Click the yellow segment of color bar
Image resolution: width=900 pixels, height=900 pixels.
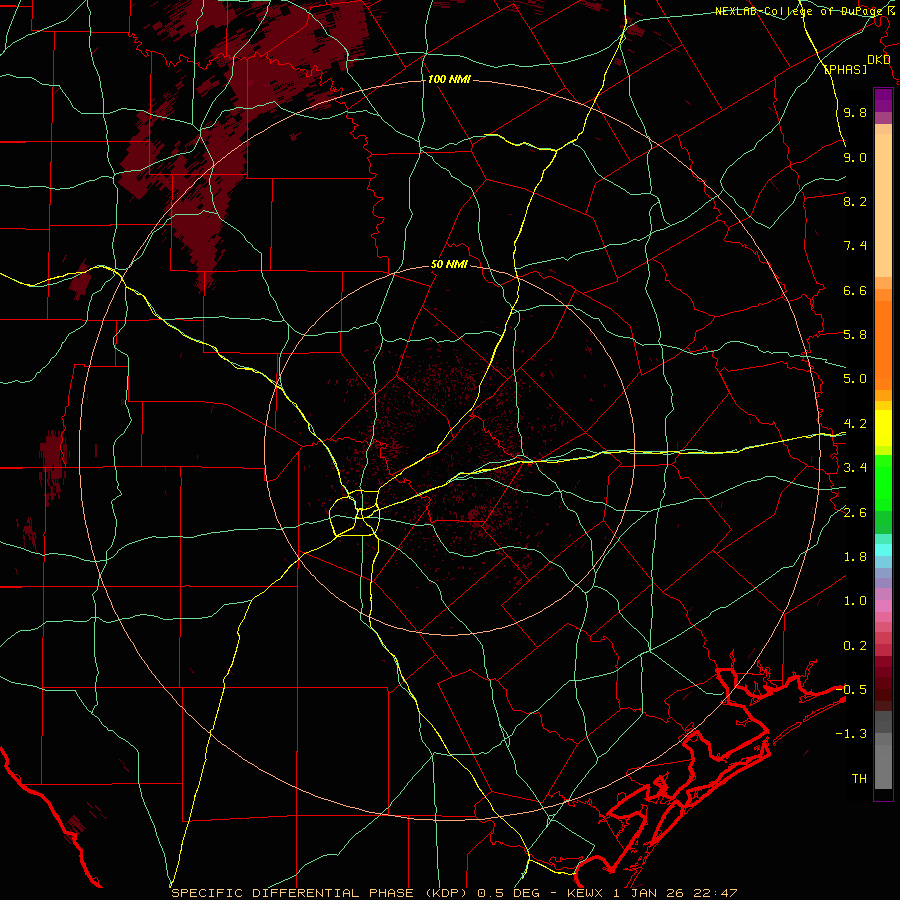pos(883,428)
